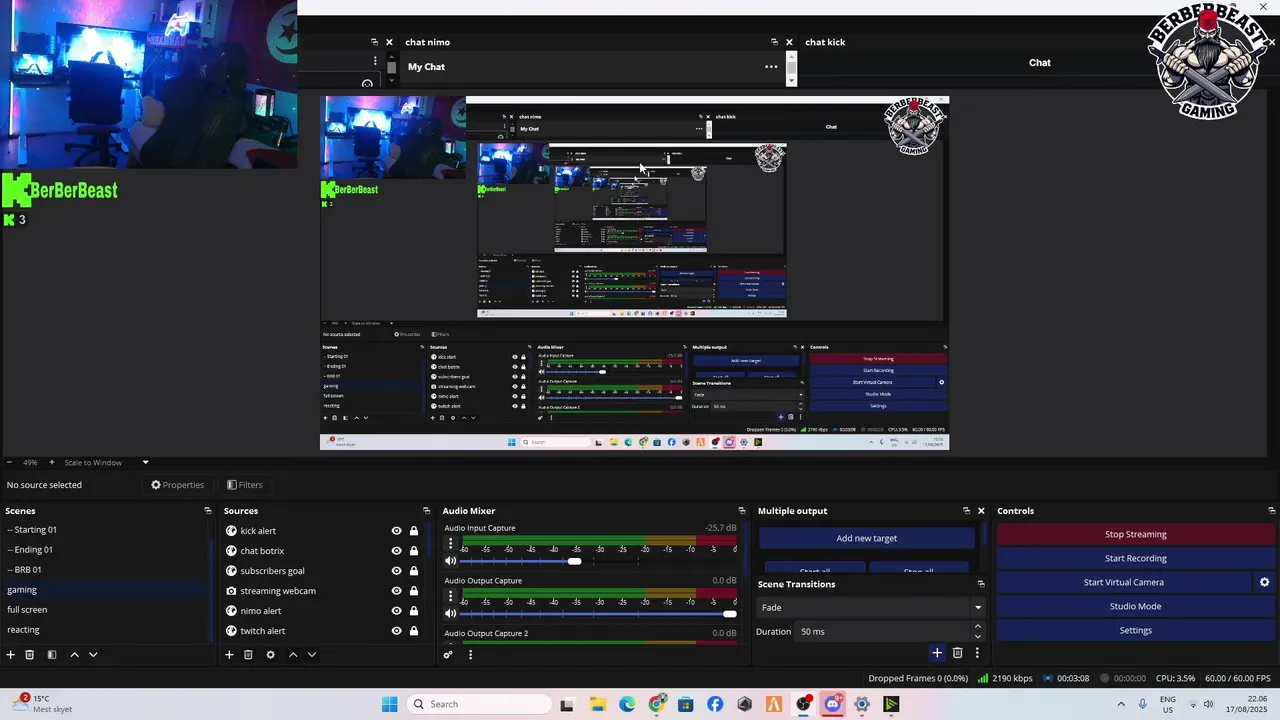Move scene down arrow in Scenes toolbar
Screen dimensions: 1280x720
tap(93, 654)
